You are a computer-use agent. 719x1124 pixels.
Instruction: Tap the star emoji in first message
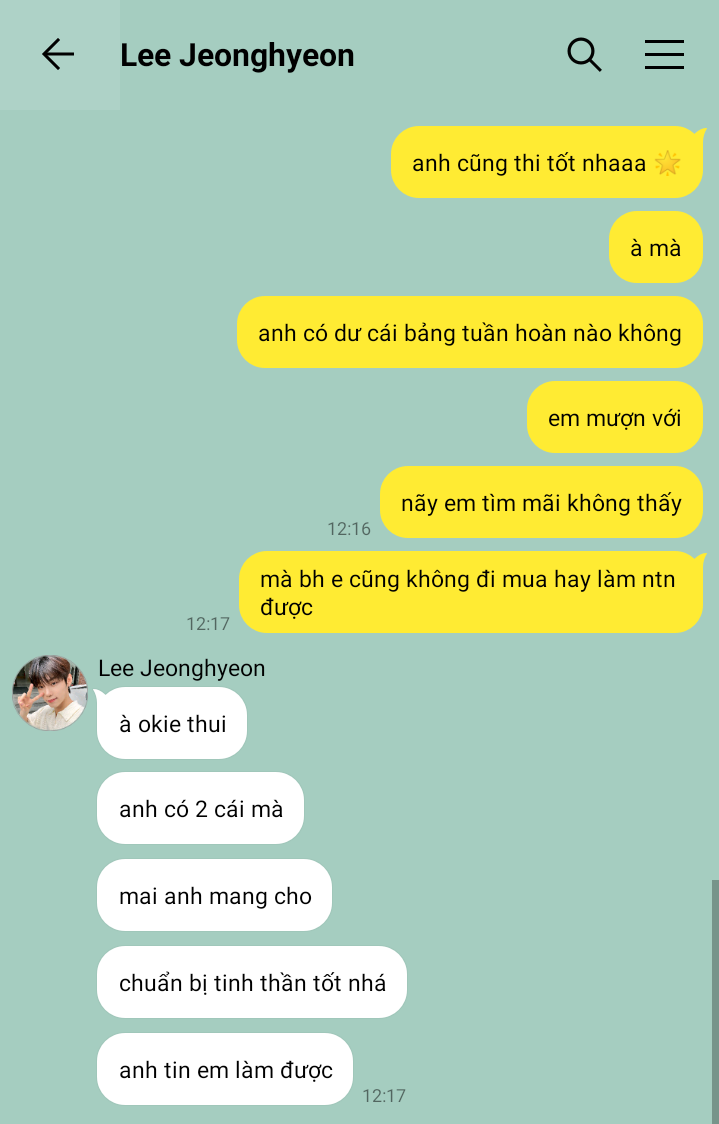pyautogui.click(x=667, y=163)
